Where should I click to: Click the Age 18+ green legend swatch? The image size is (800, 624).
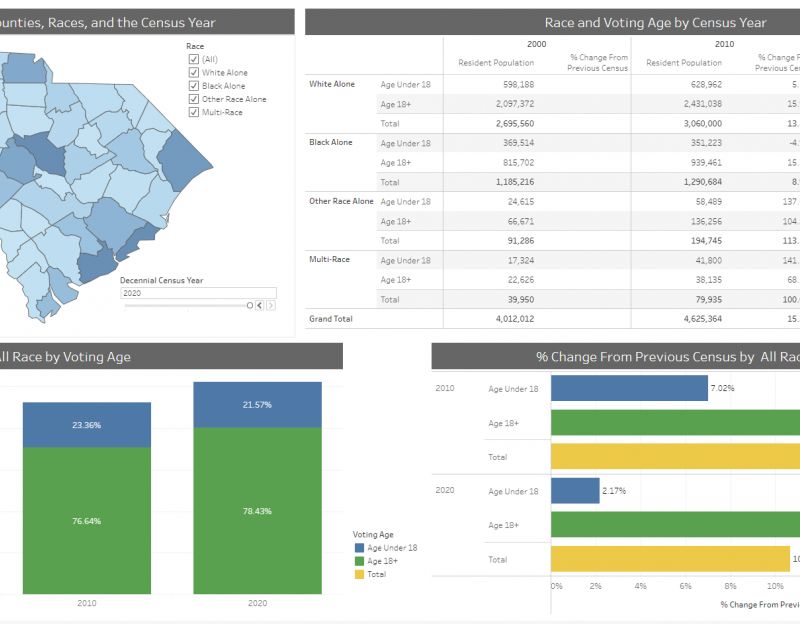(359, 561)
